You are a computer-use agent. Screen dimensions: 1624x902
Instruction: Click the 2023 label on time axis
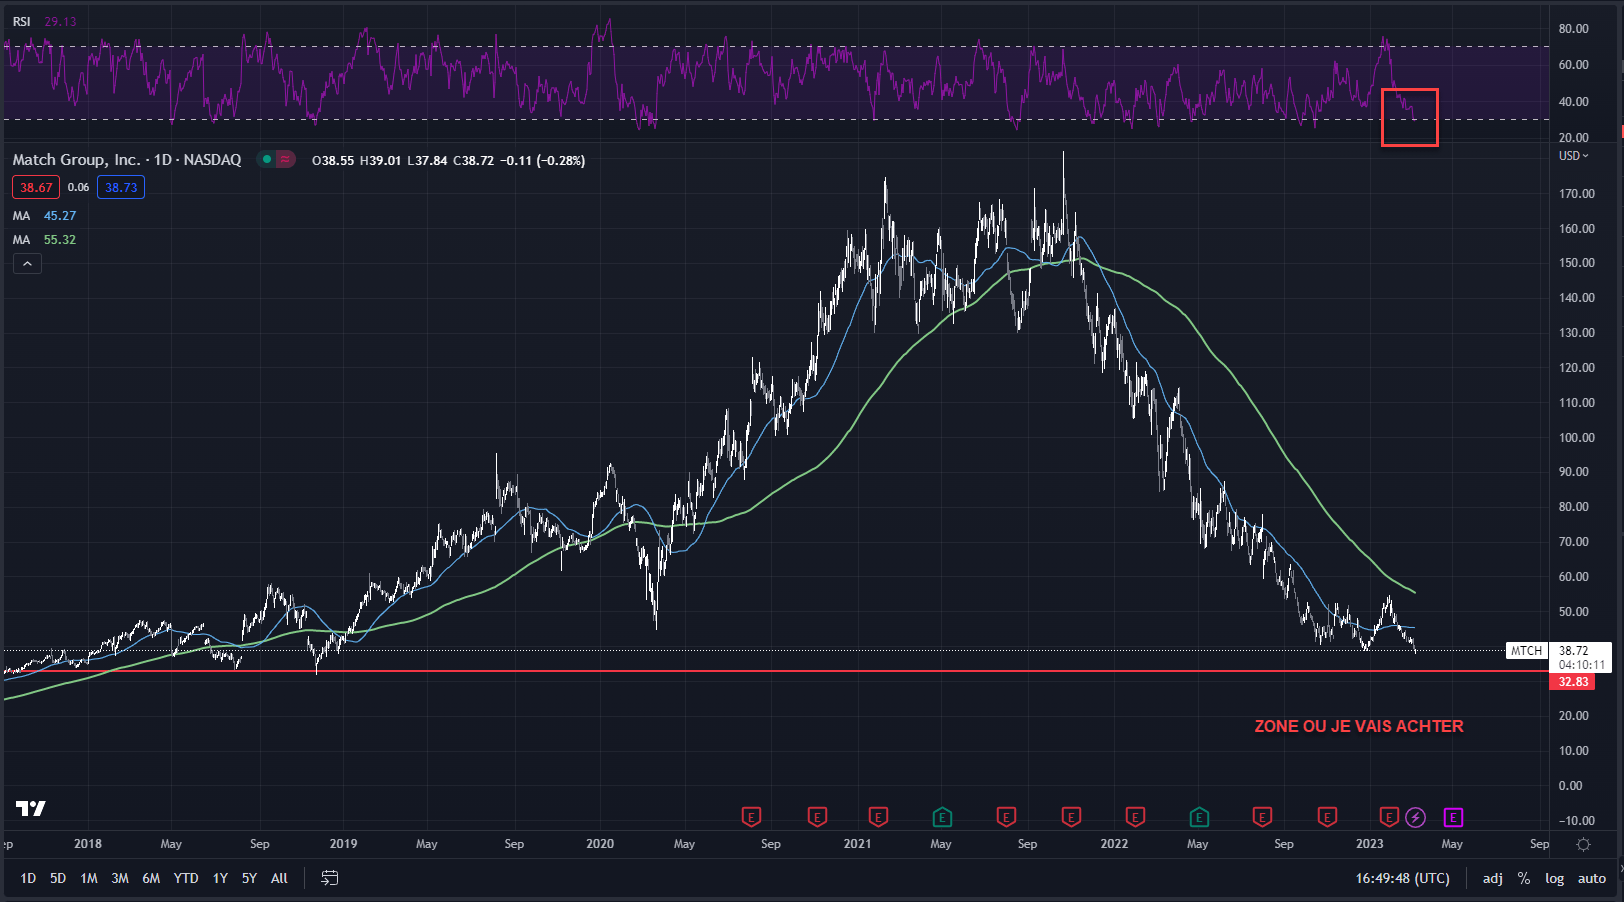coord(1369,844)
